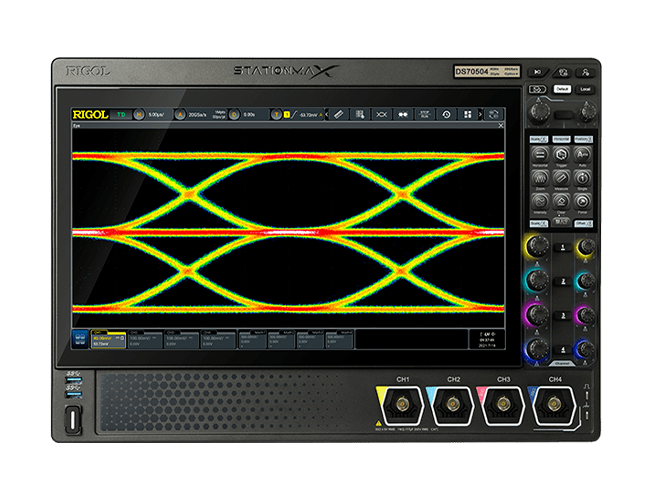The image size is (652, 500).
Task: Click the trigger level knob at top right
Action: (x=588, y=111)
